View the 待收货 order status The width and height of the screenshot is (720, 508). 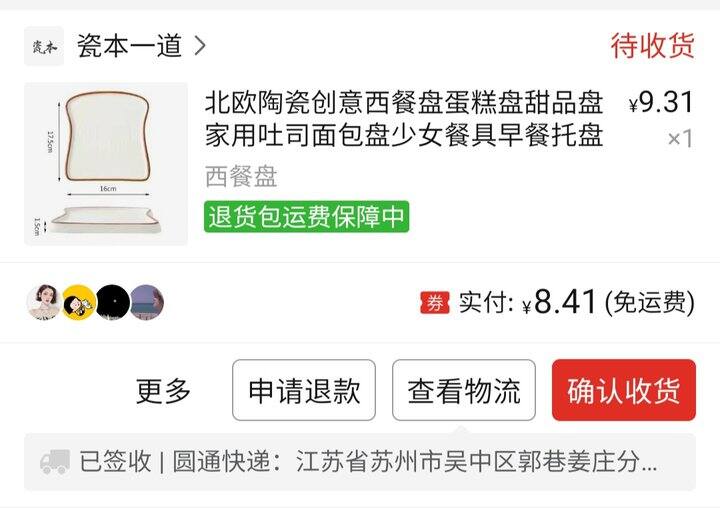pos(652,46)
